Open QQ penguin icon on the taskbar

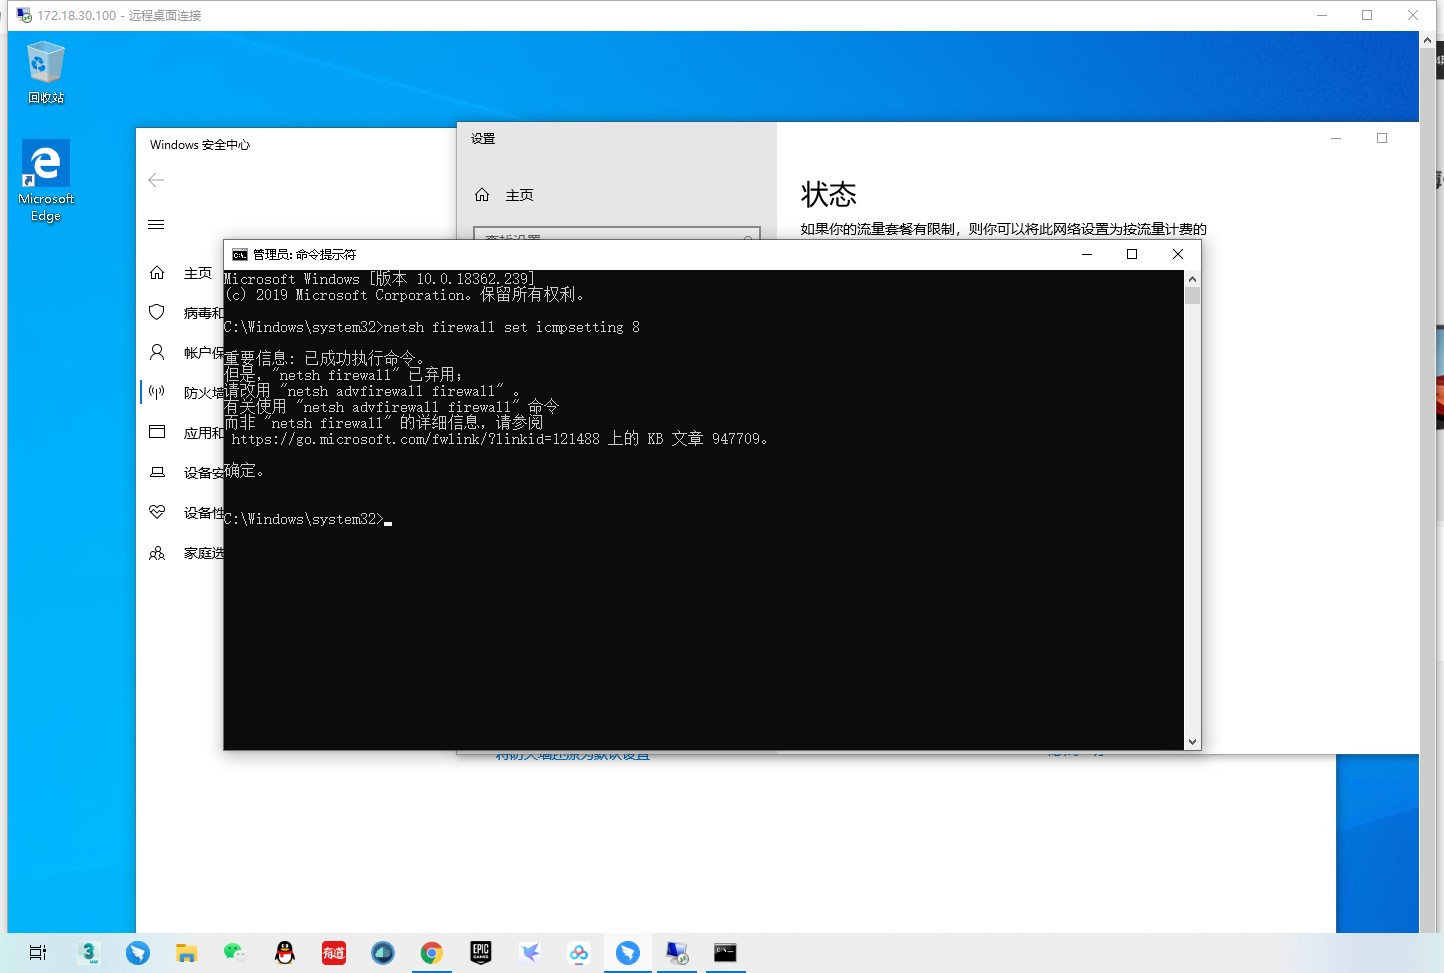coord(285,953)
